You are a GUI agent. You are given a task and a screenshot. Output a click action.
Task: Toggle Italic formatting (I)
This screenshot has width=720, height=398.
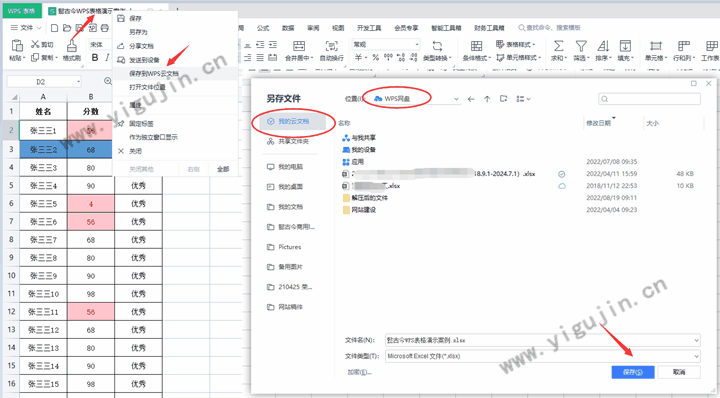pos(107,57)
